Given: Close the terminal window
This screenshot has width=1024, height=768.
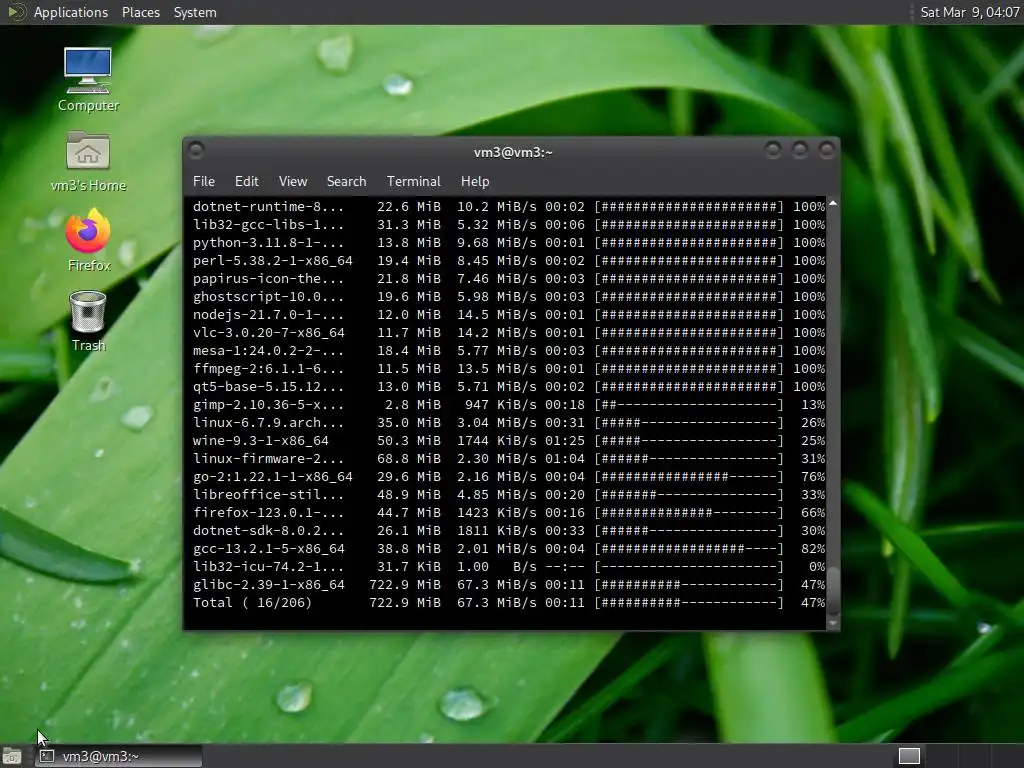Looking at the screenshot, I should [827, 151].
